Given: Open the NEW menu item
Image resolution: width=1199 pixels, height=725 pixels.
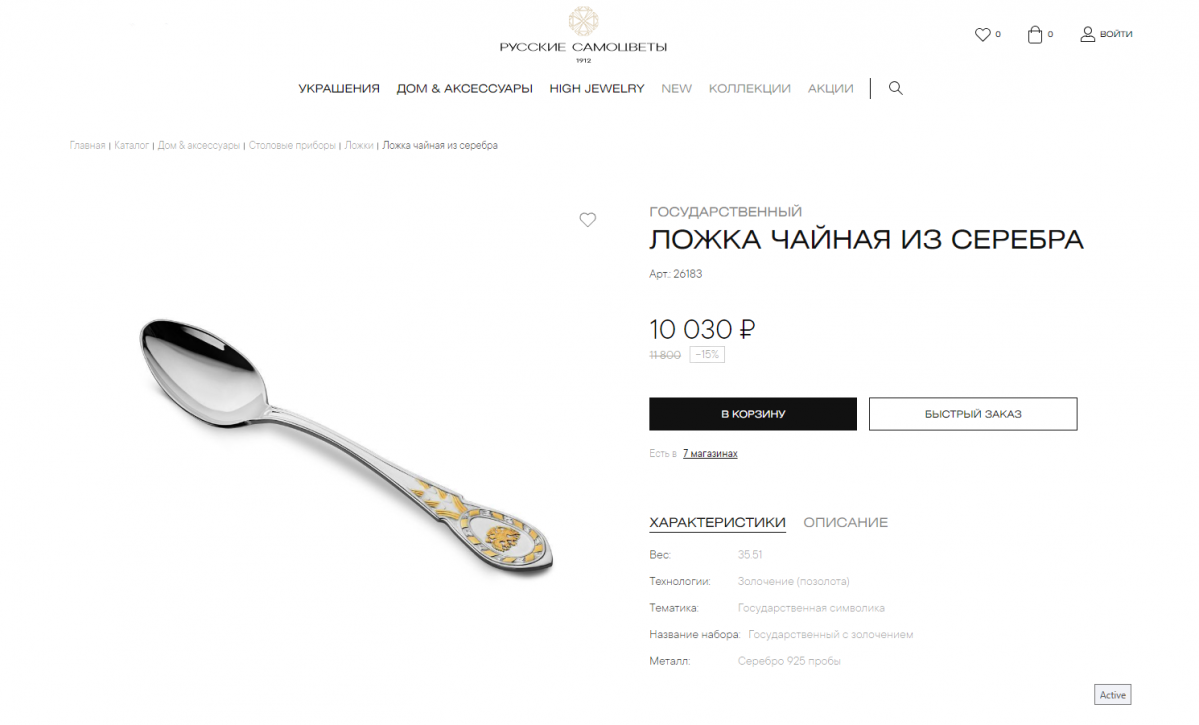Looking at the screenshot, I should pos(676,89).
